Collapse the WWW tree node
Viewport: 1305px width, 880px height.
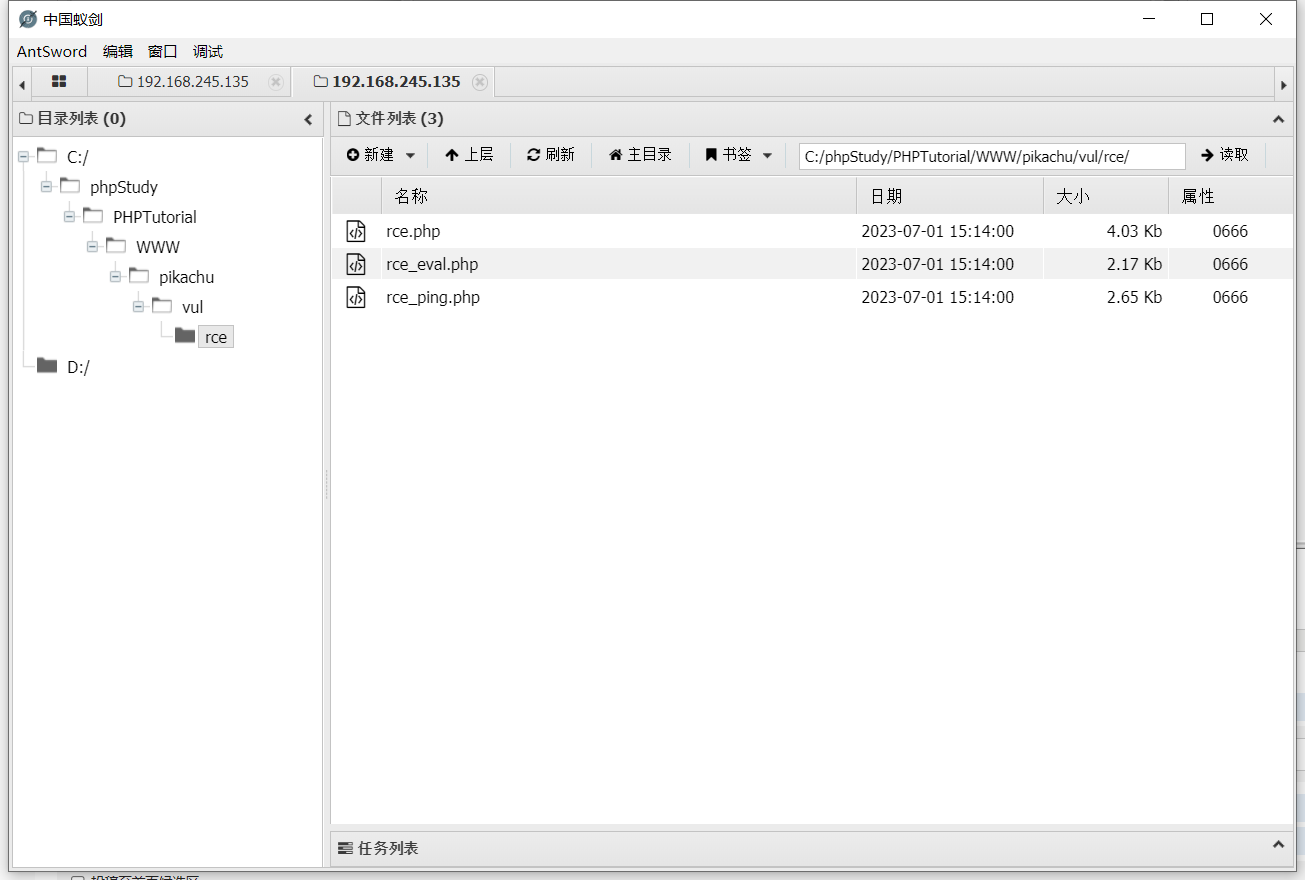pos(93,247)
